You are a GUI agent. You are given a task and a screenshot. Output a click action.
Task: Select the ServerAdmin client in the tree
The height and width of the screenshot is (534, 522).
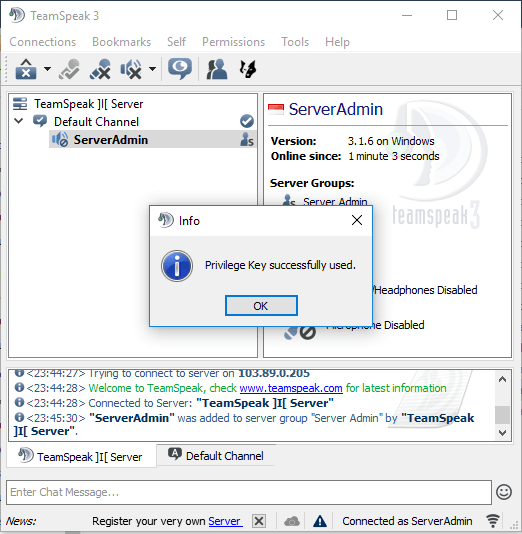152,139
